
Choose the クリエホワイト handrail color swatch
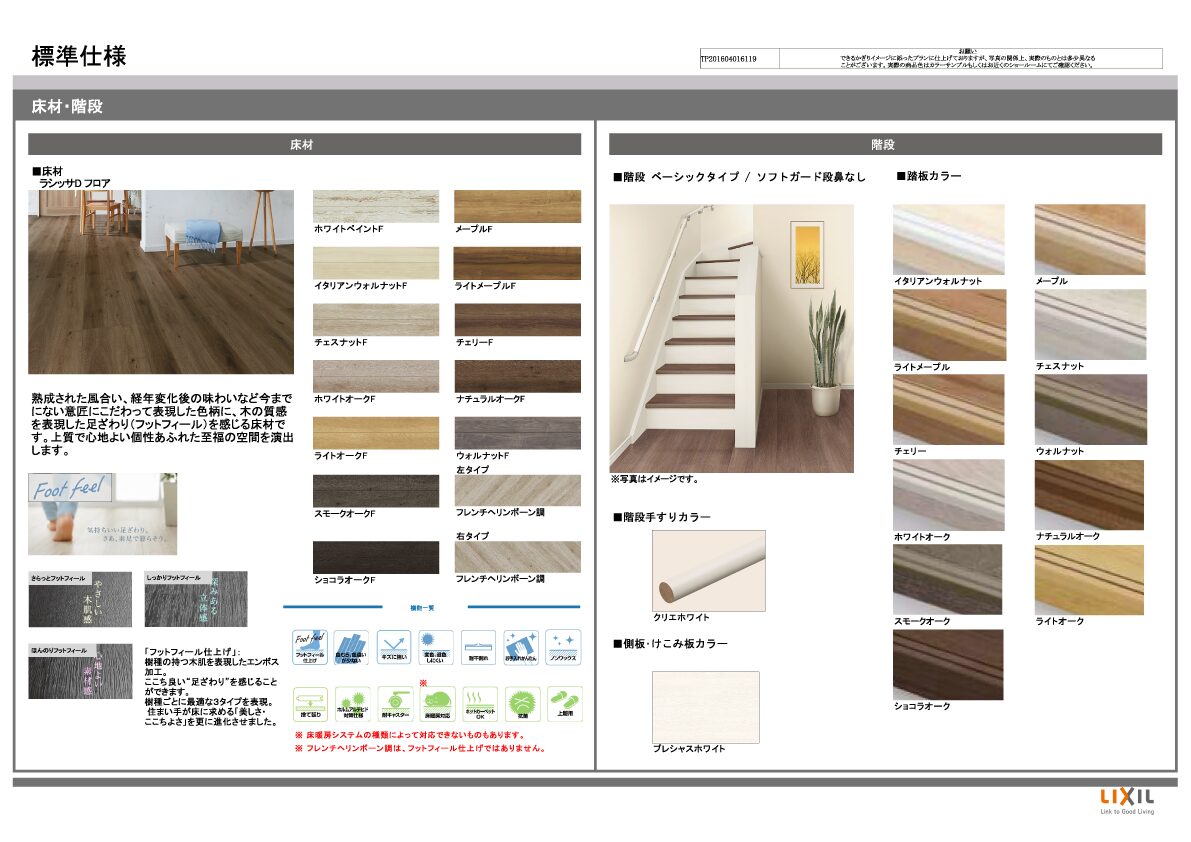click(x=708, y=570)
